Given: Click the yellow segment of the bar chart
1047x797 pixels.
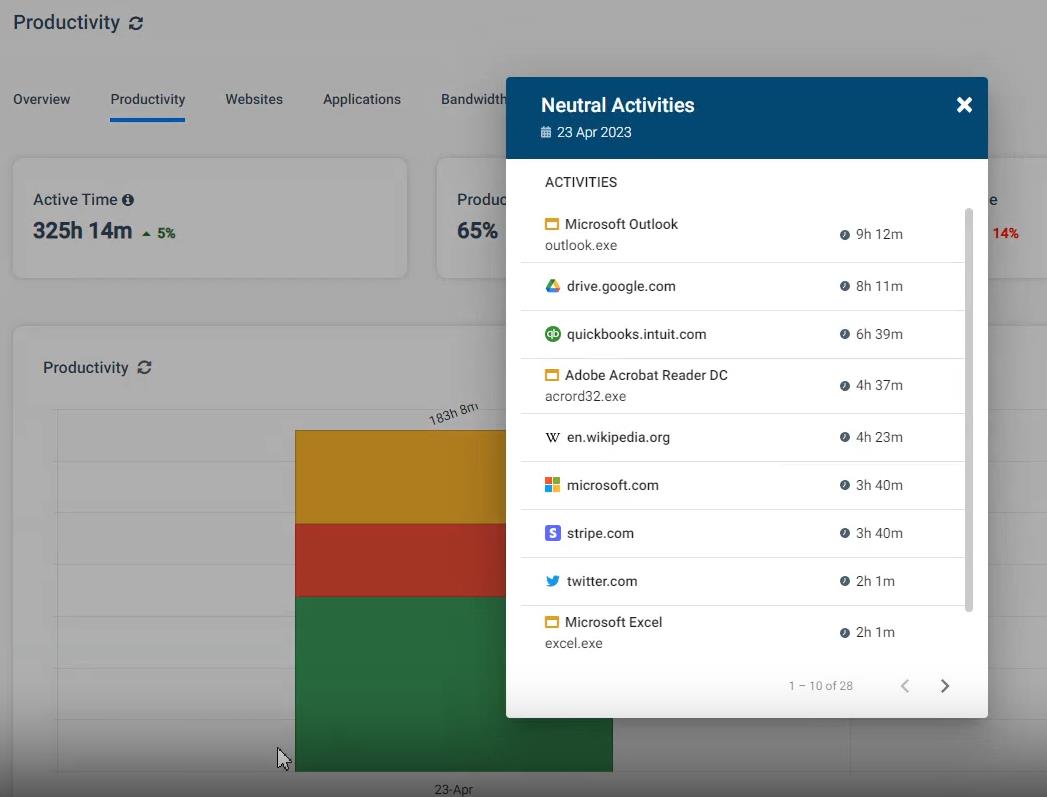Looking at the screenshot, I should coord(400,477).
